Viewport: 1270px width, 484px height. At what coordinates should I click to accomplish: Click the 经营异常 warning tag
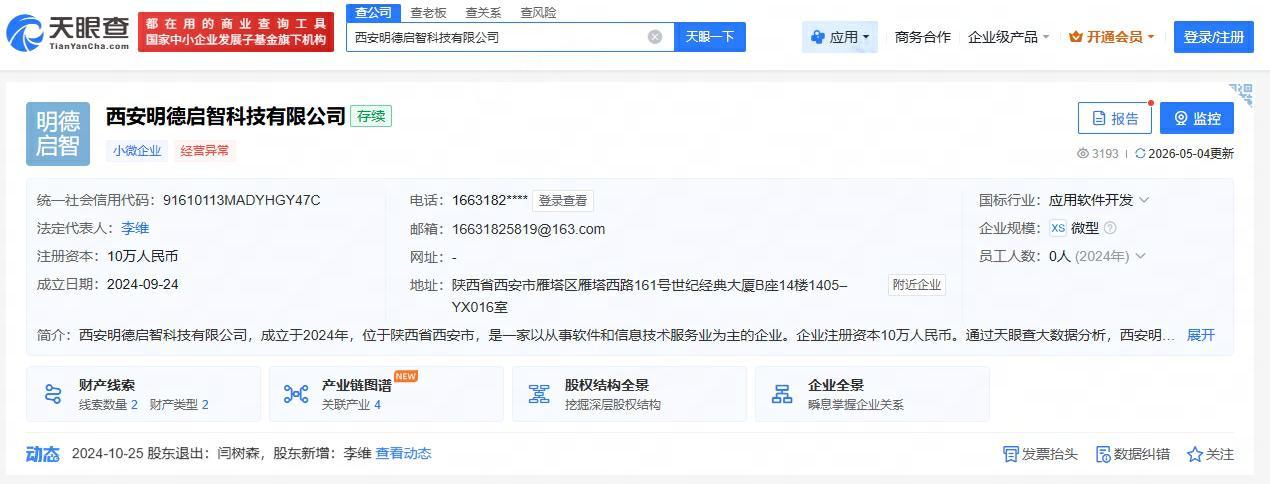point(205,151)
